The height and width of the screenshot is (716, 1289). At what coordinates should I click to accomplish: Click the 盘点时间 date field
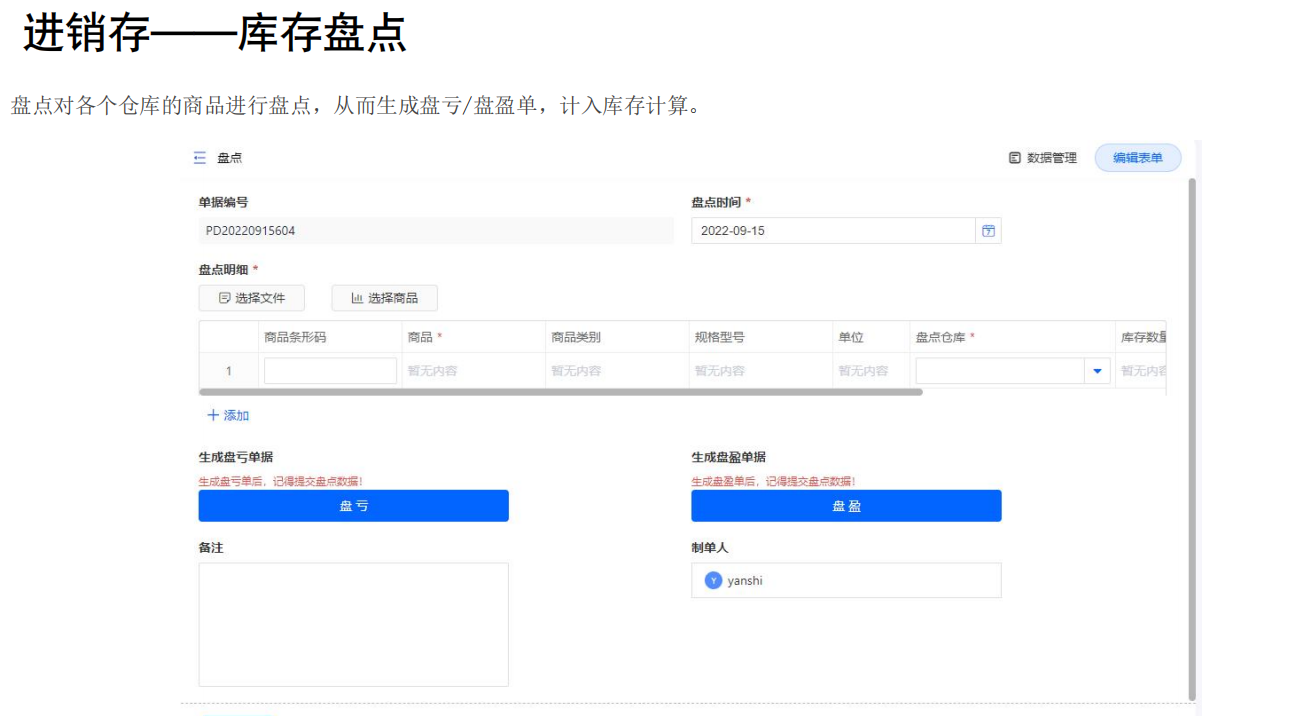(832, 231)
